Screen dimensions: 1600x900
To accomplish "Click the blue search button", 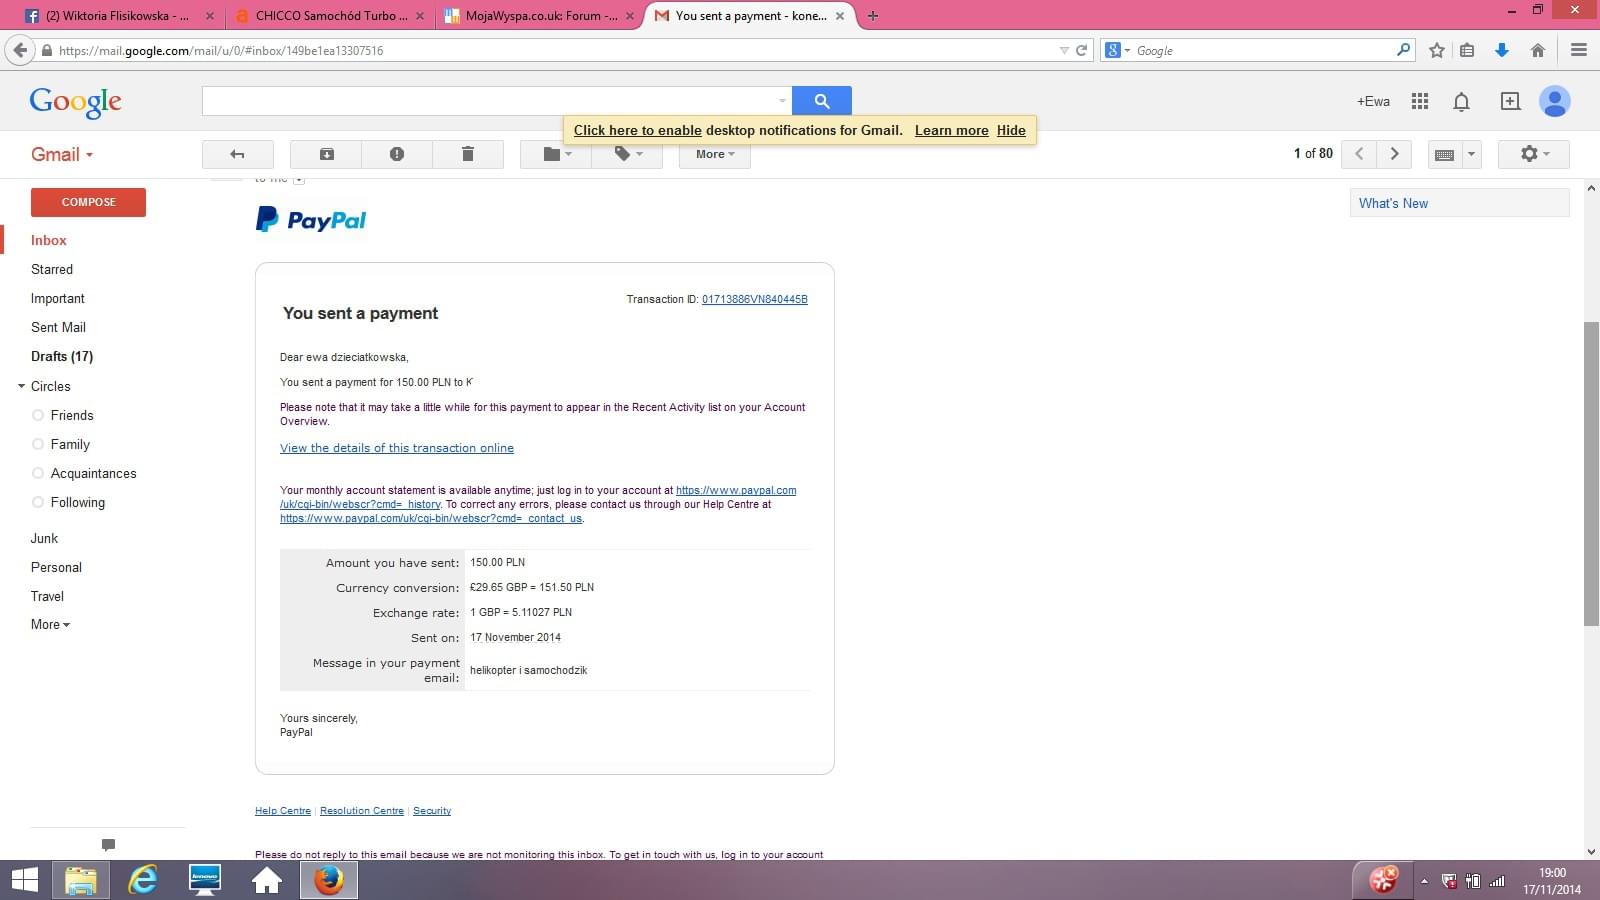I will [822, 101].
